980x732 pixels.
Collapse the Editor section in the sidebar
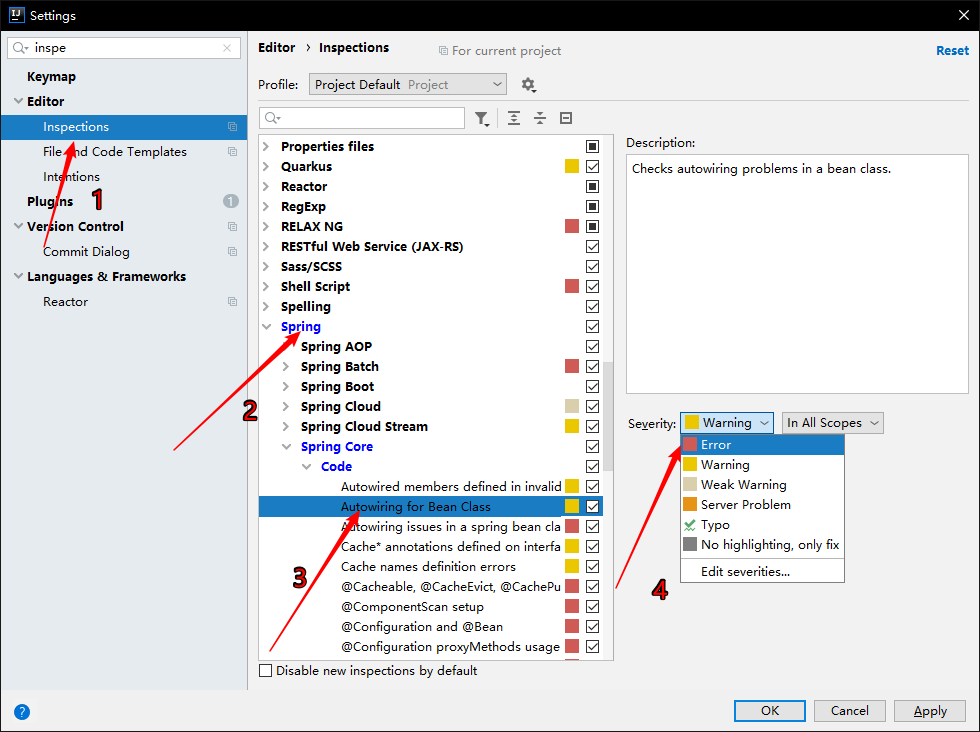18,101
